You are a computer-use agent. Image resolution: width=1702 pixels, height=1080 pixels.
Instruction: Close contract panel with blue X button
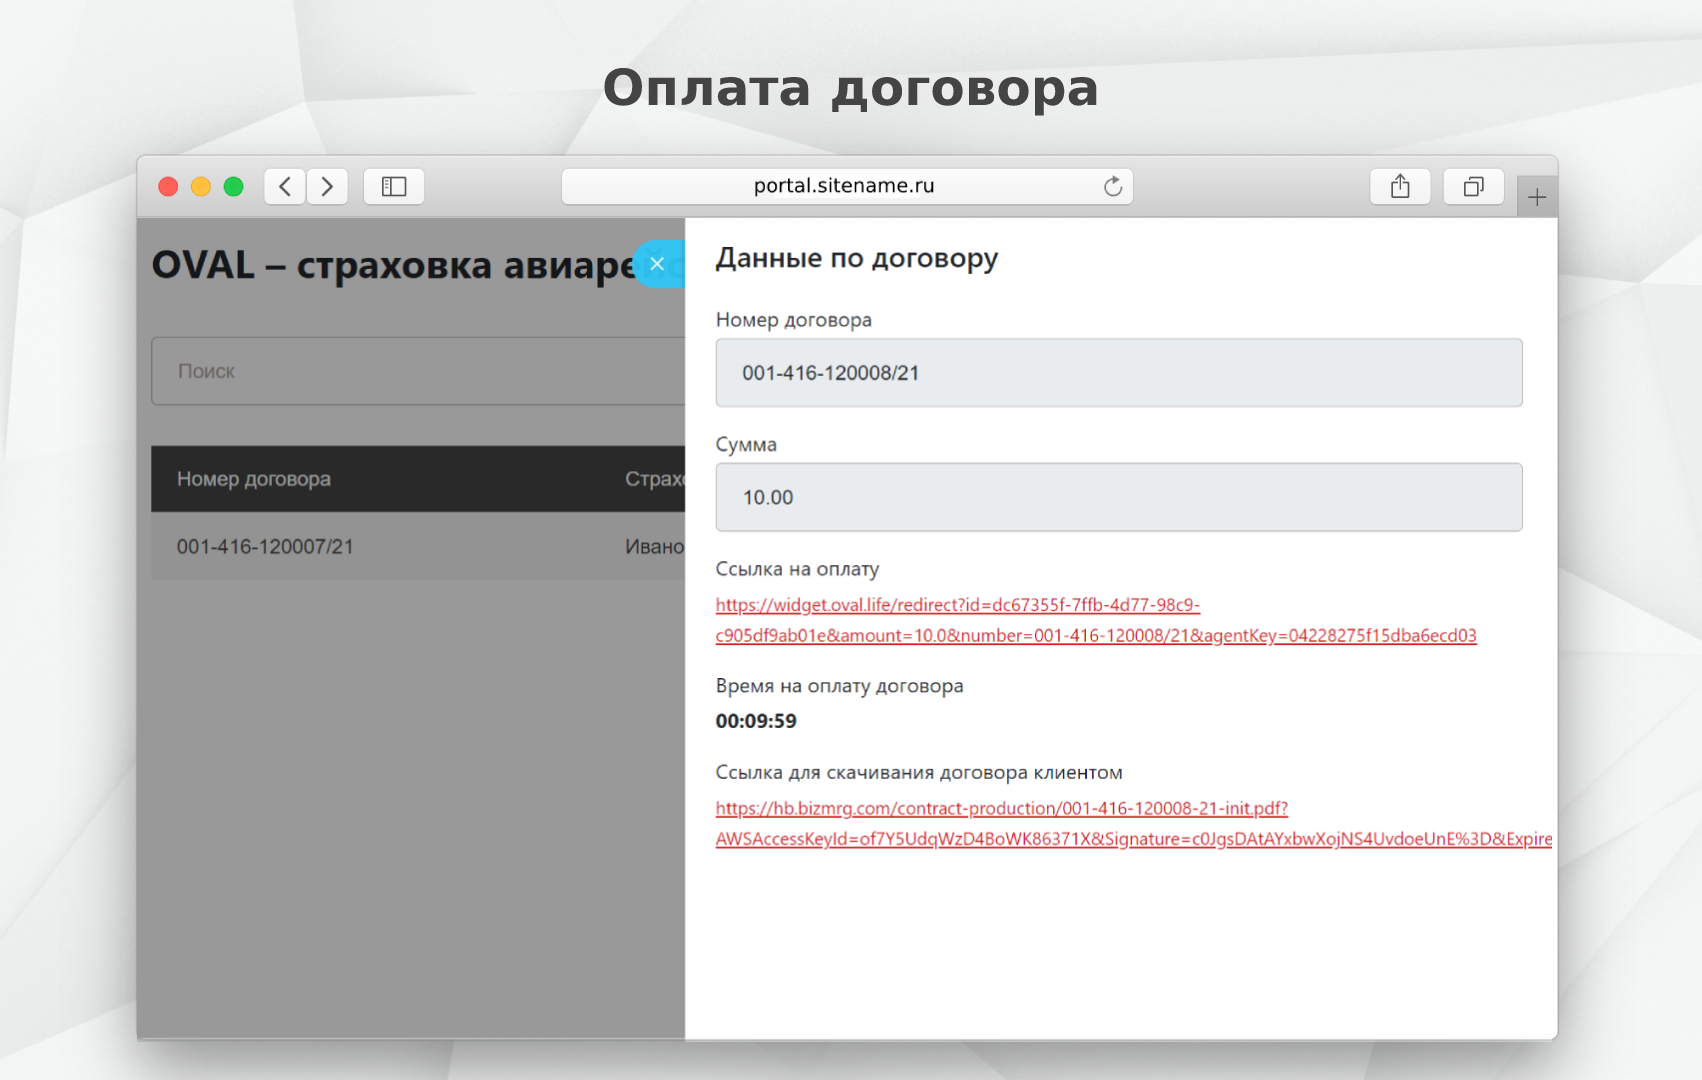[657, 264]
